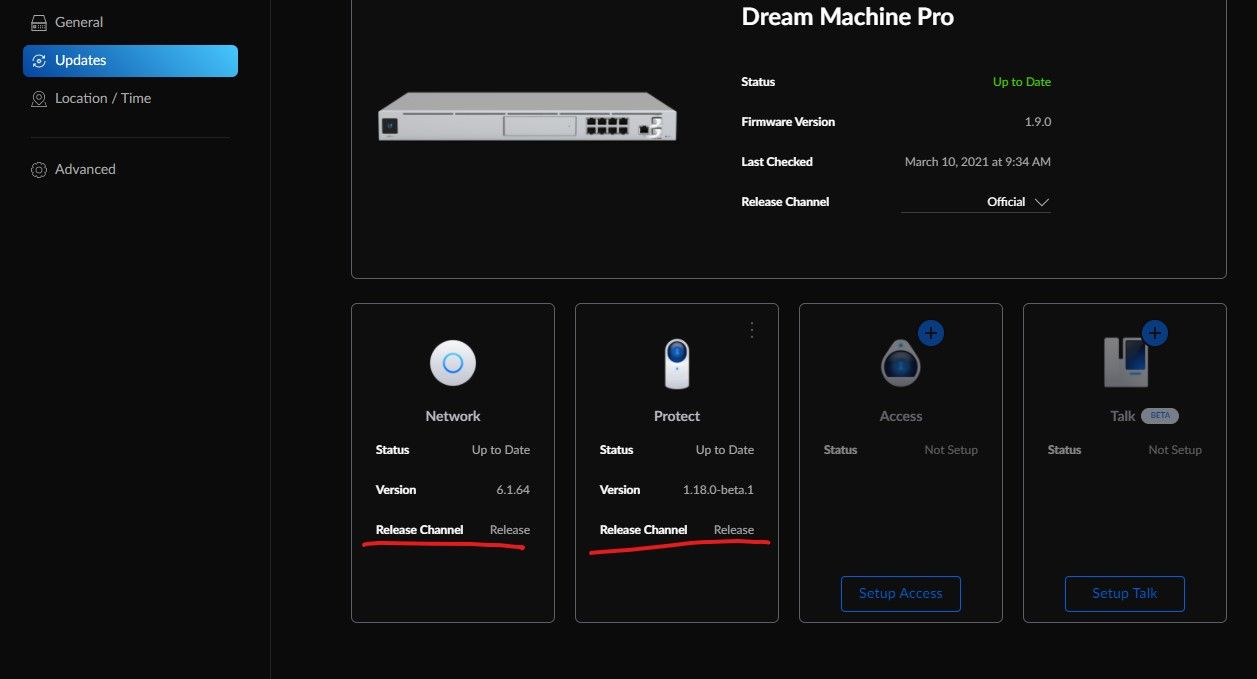Click the General console icon
The width and height of the screenshot is (1257, 679).
pos(39,22)
